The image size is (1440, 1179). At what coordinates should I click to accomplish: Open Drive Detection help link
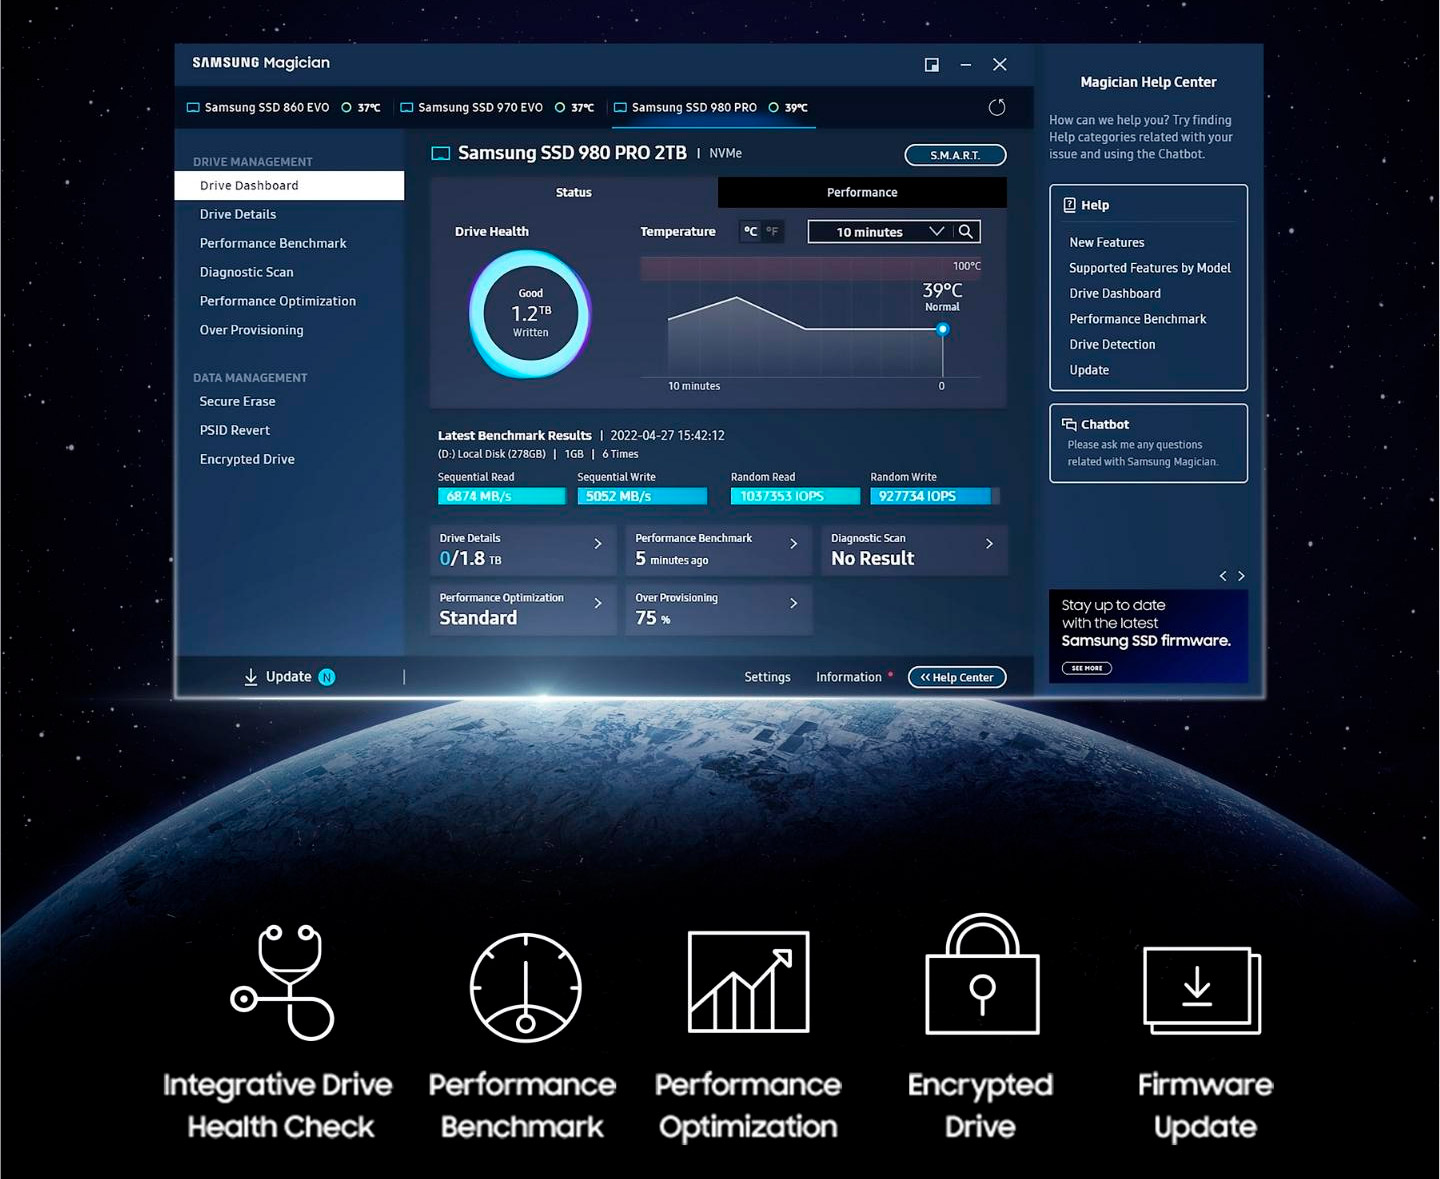point(1112,345)
